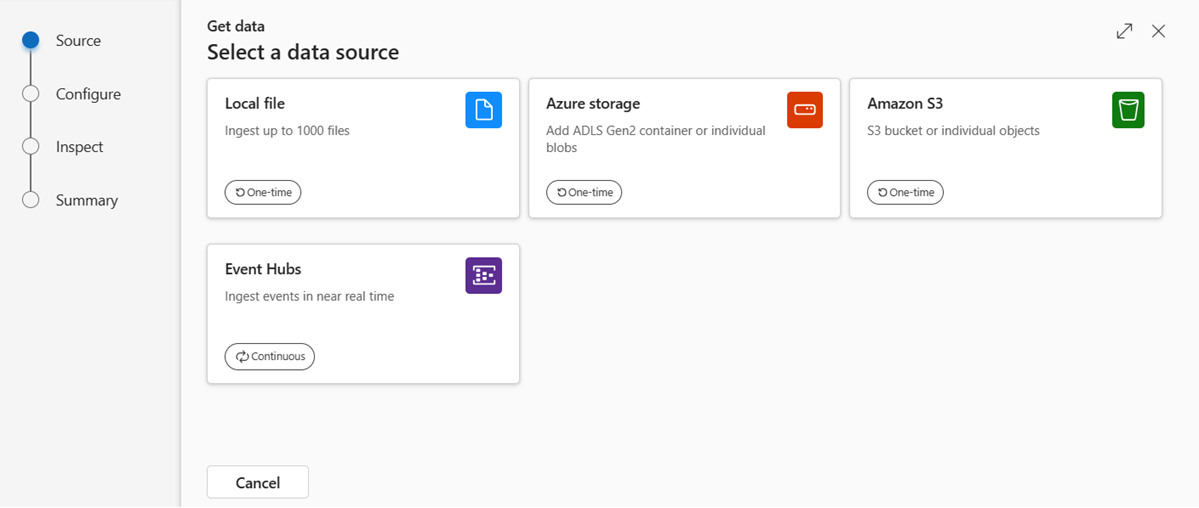Screen dimensions: 1199x508
Task: Click the purple Event Hubs icon
Action: click(483, 275)
